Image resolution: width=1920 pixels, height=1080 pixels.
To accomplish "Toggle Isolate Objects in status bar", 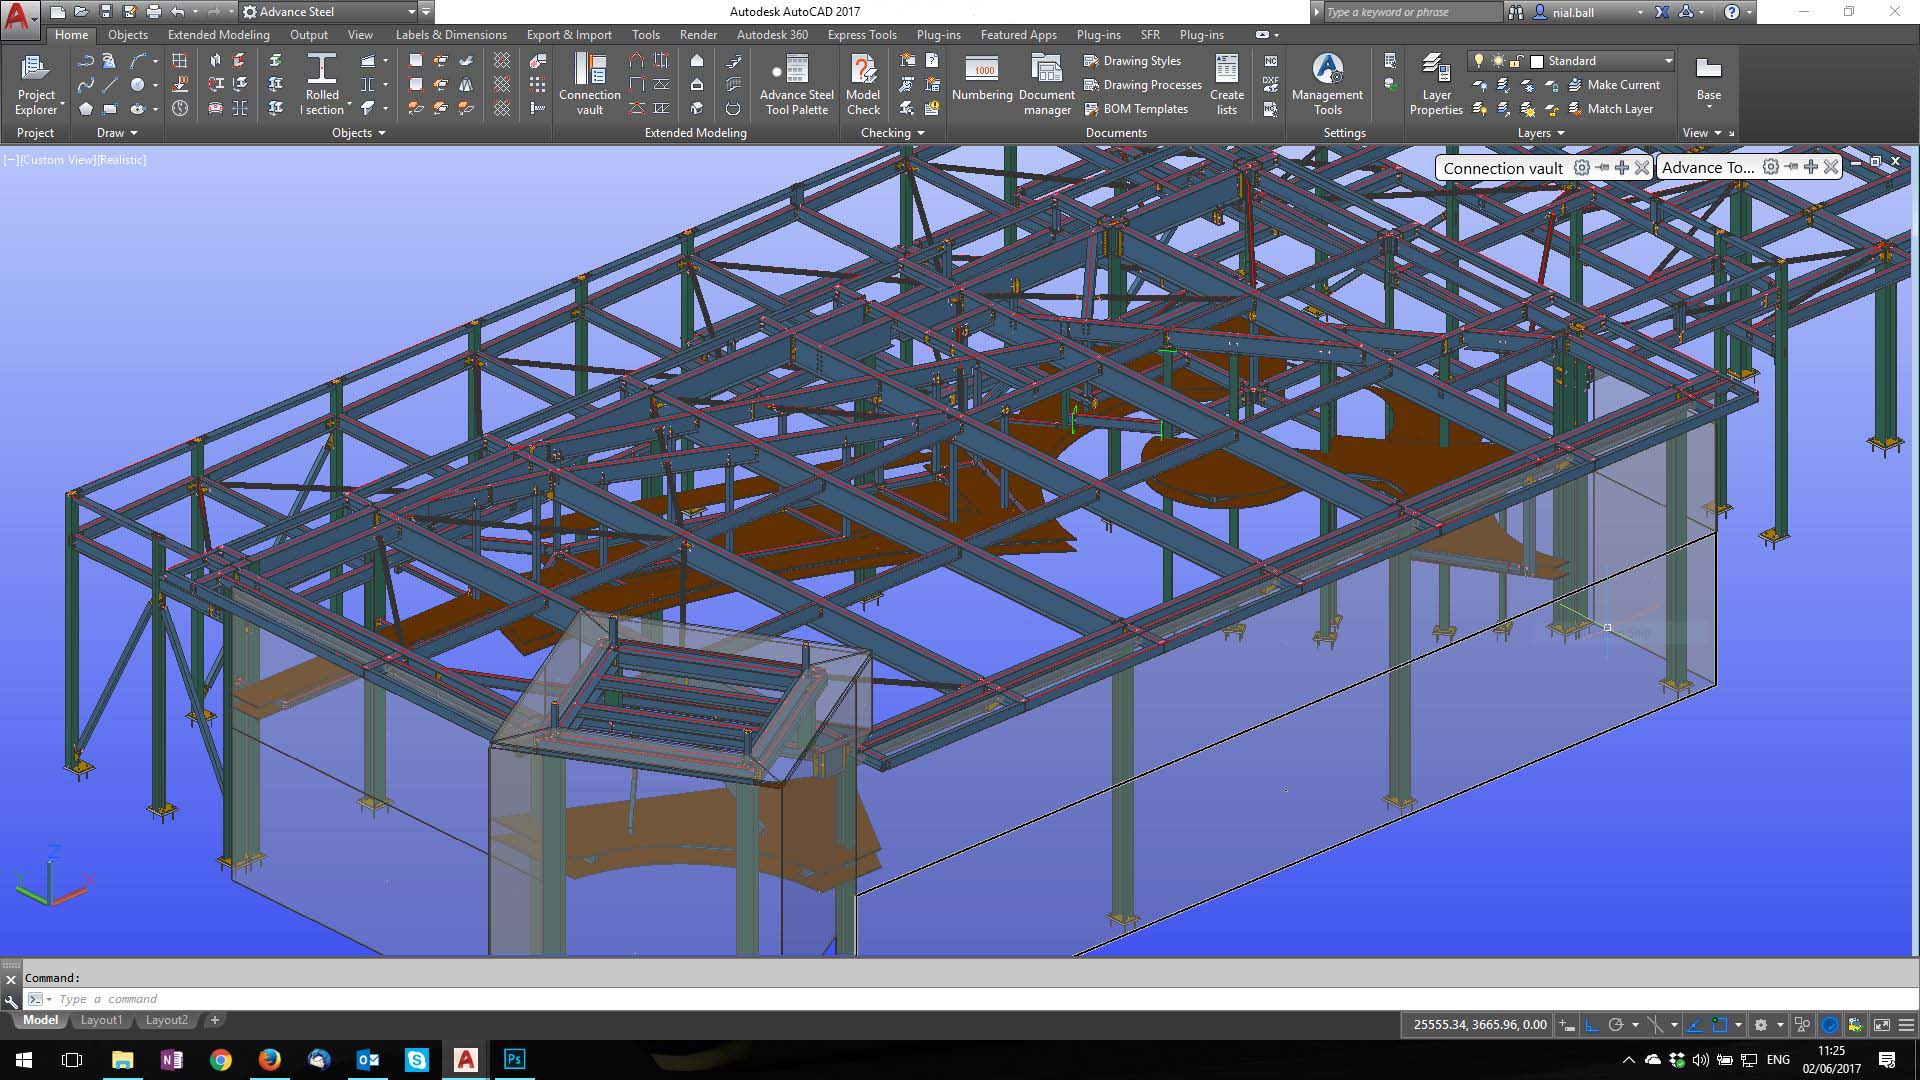I will click(x=1802, y=1025).
